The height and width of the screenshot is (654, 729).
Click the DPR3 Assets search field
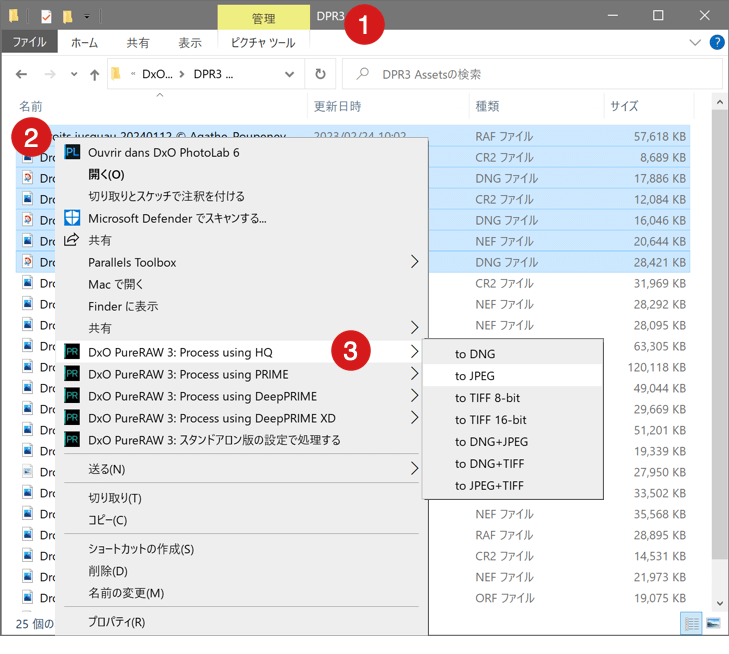tap(532, 74)
